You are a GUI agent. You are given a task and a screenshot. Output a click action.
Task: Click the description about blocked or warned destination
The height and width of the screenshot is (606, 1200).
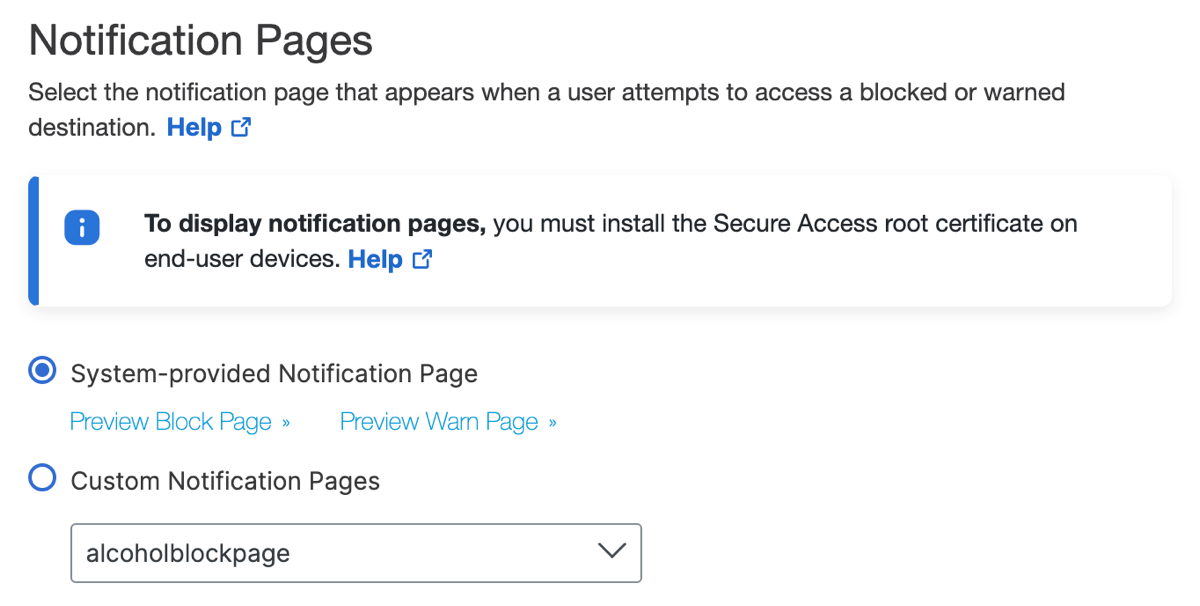546,110
